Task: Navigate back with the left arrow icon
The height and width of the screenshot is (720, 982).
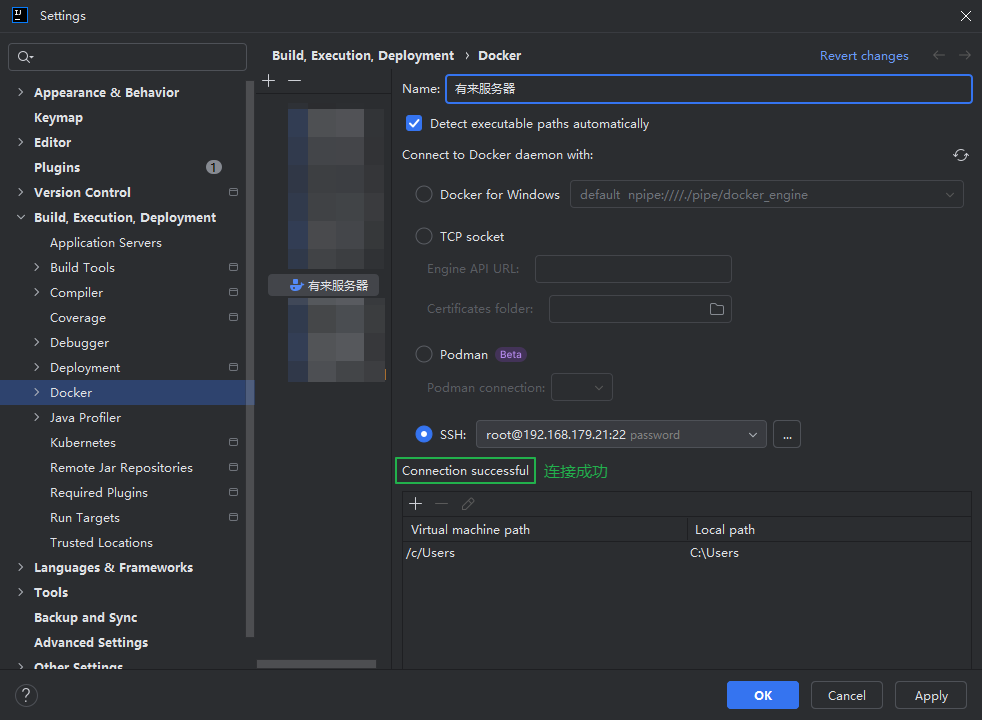Action: click(938, 56)
